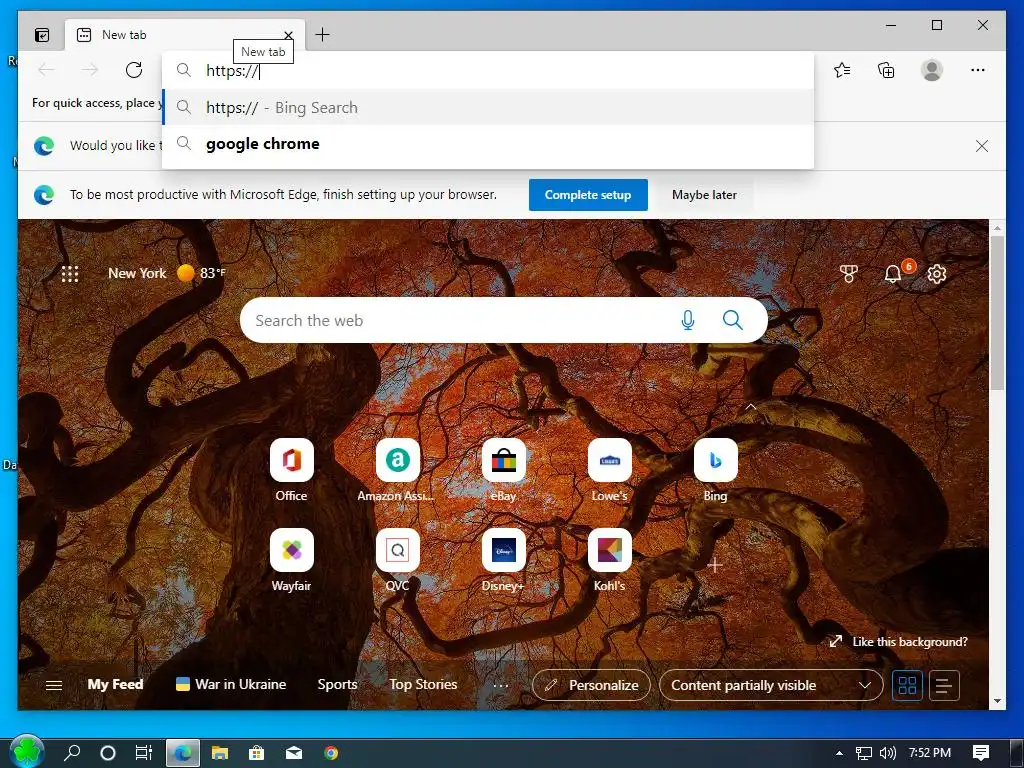Add a new quick link site
The height and width of the screenshot is (768, 1024).
[715, 565]
